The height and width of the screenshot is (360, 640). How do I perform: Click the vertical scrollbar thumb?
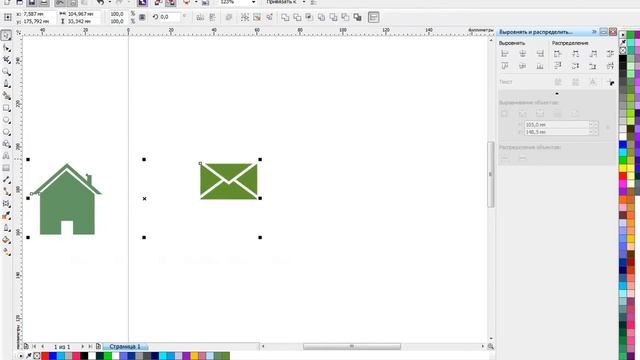pyautogui.click(x=491, y=174)
